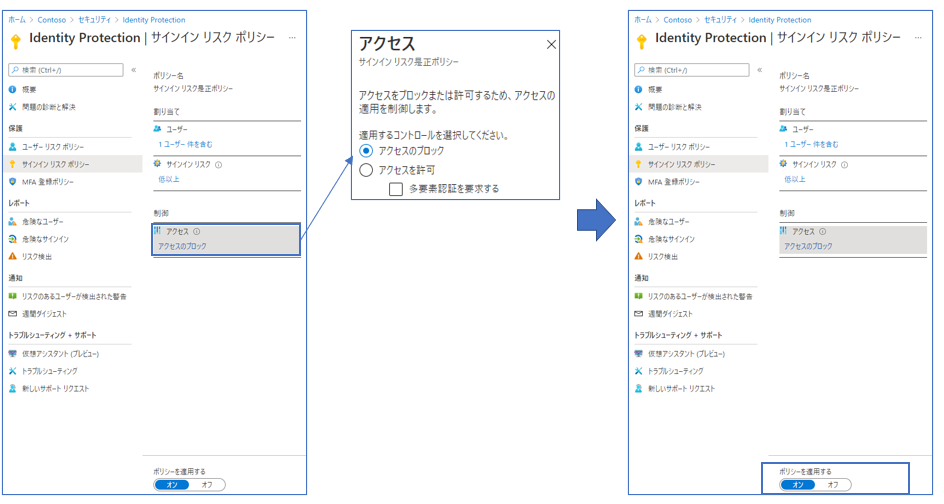The height and width of the screenshot is (504, 944).
Task: Collapse the left pane's sidebar with « chevron
Action: tap(134, 70)
